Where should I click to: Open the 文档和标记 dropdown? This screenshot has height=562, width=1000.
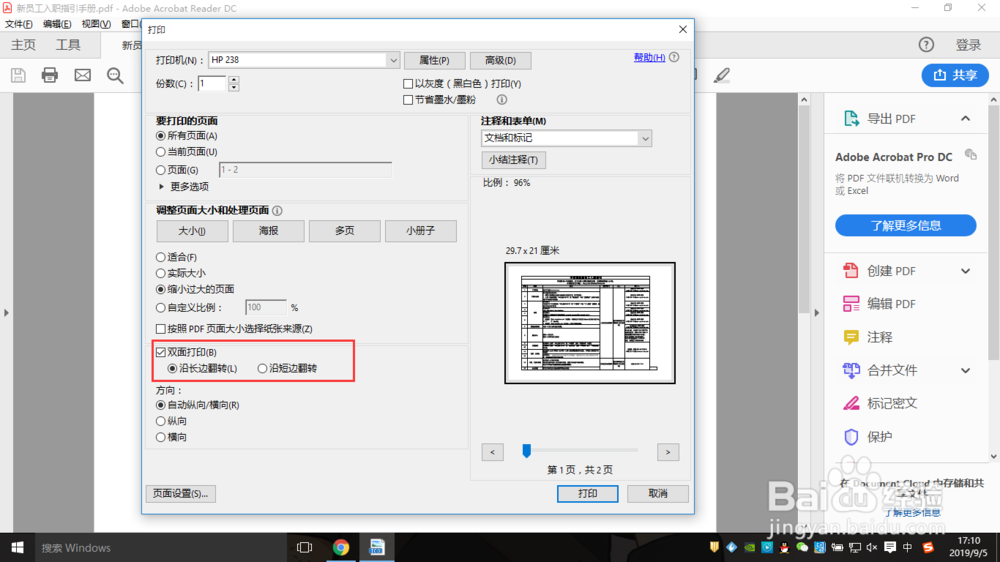coord(645,138)
